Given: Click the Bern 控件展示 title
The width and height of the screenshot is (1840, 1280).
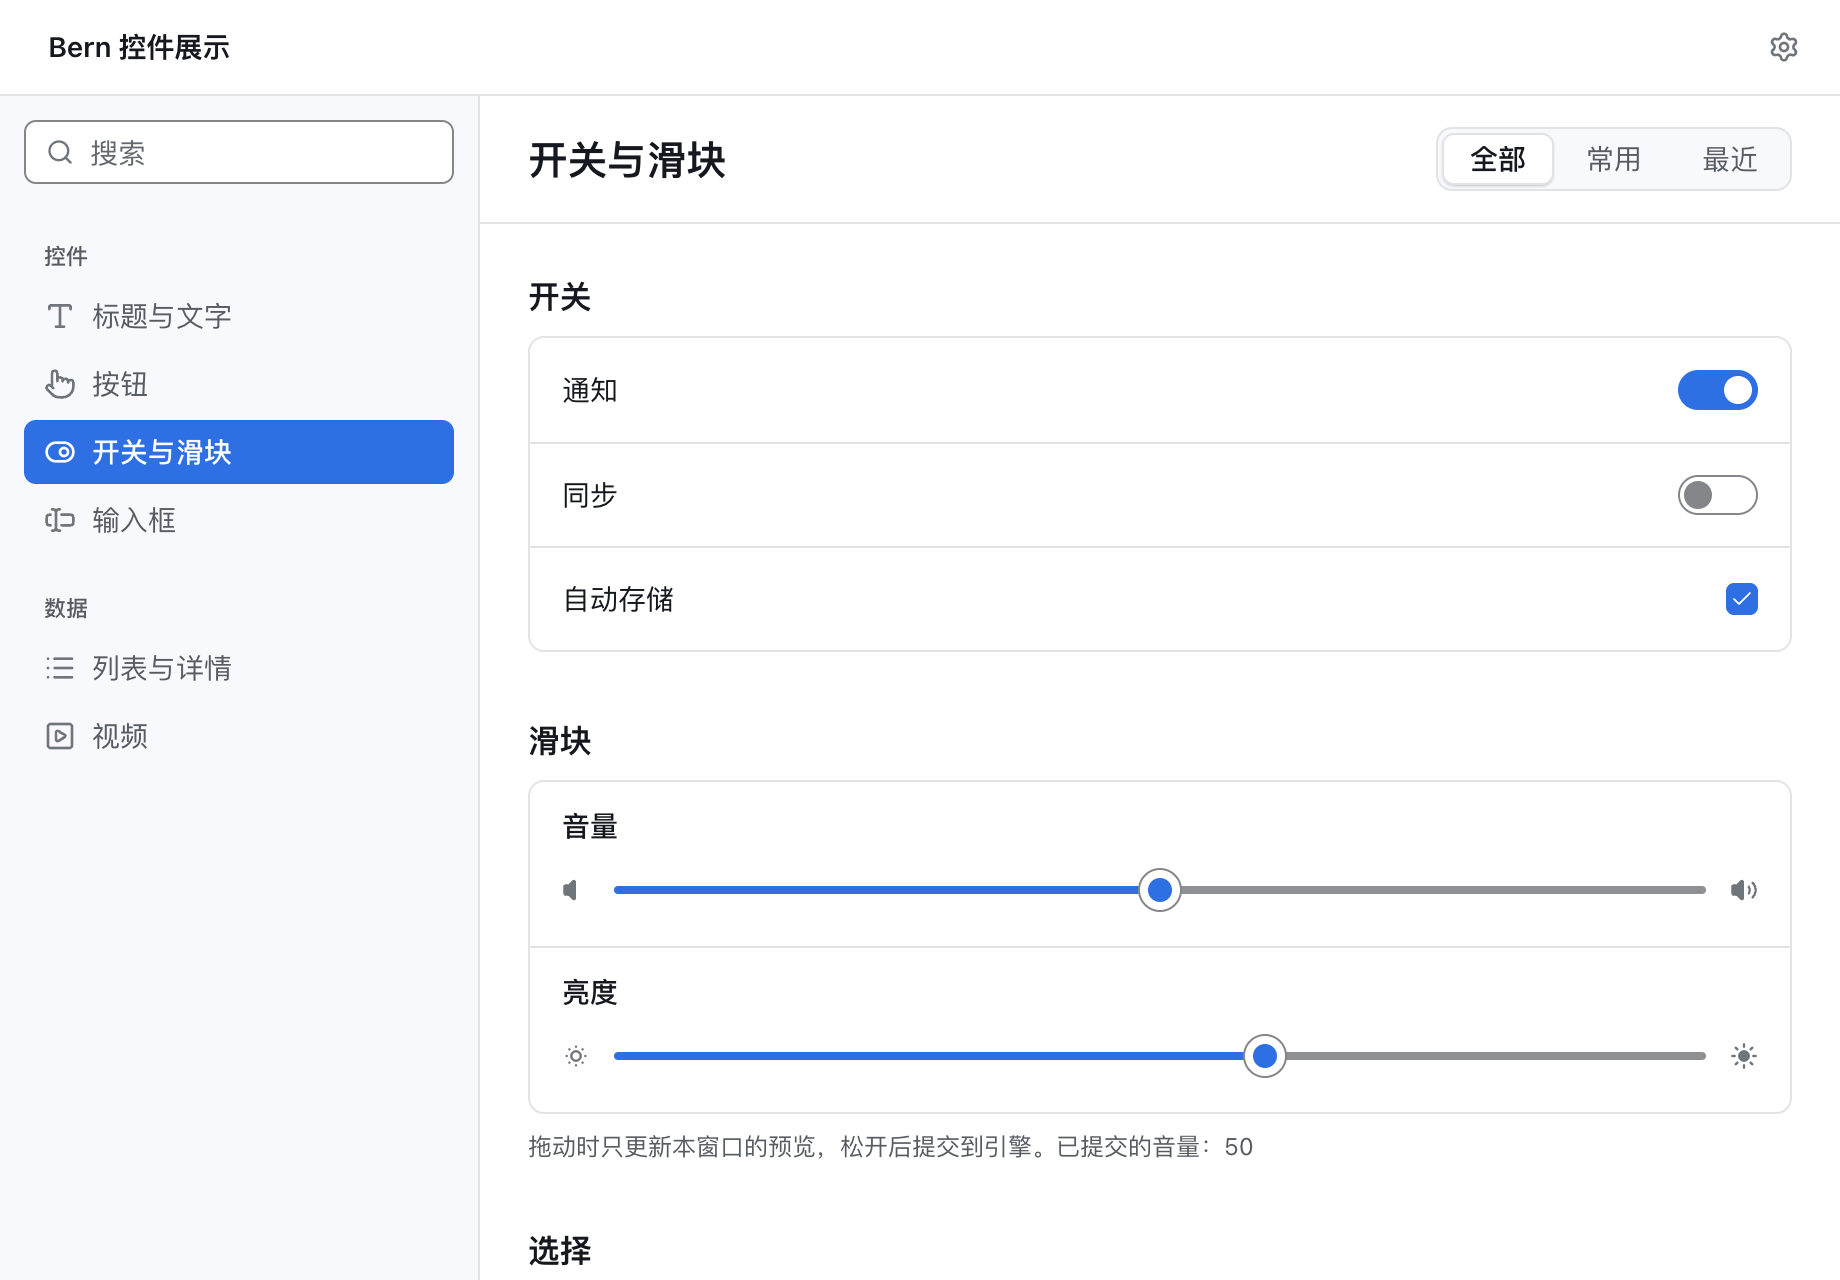Looking at the screenshot, I should pos(139,47).
